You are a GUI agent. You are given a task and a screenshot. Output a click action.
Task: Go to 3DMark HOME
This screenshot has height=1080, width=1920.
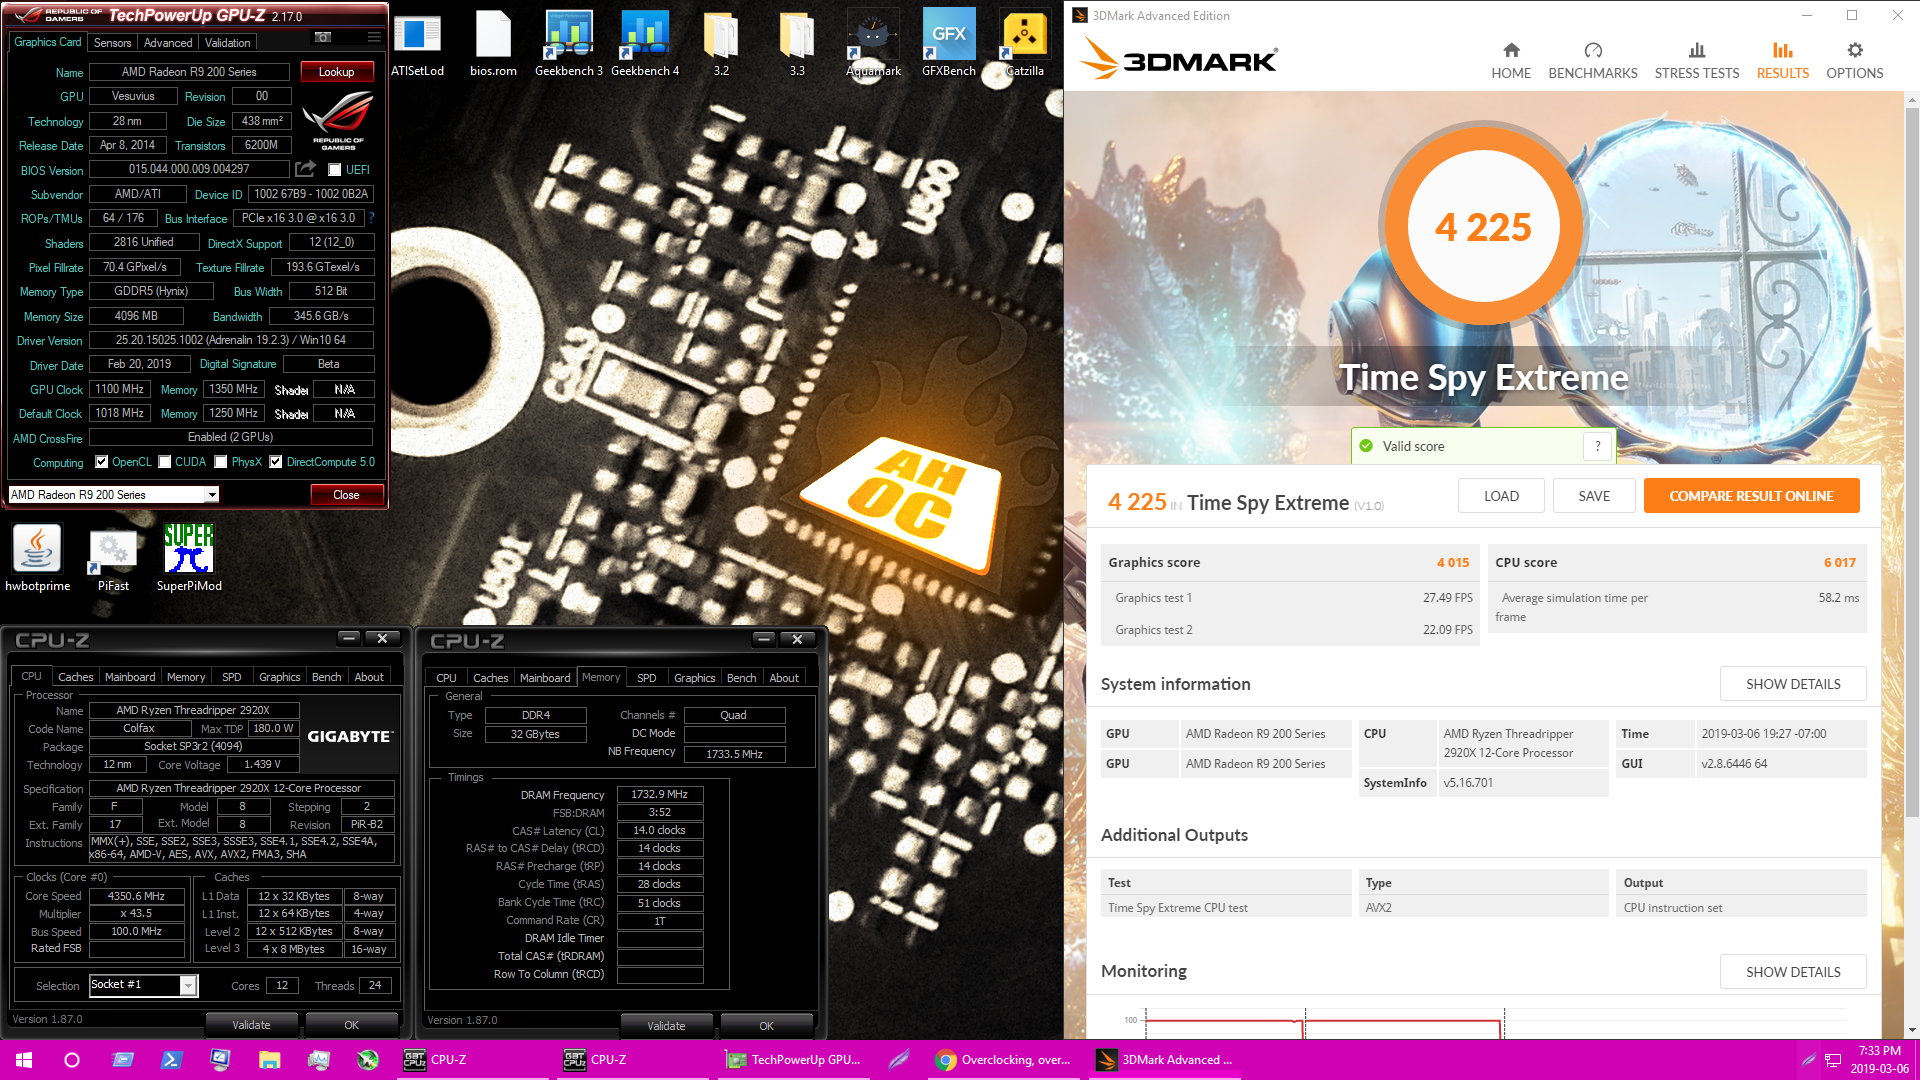tap(1511, 61)
